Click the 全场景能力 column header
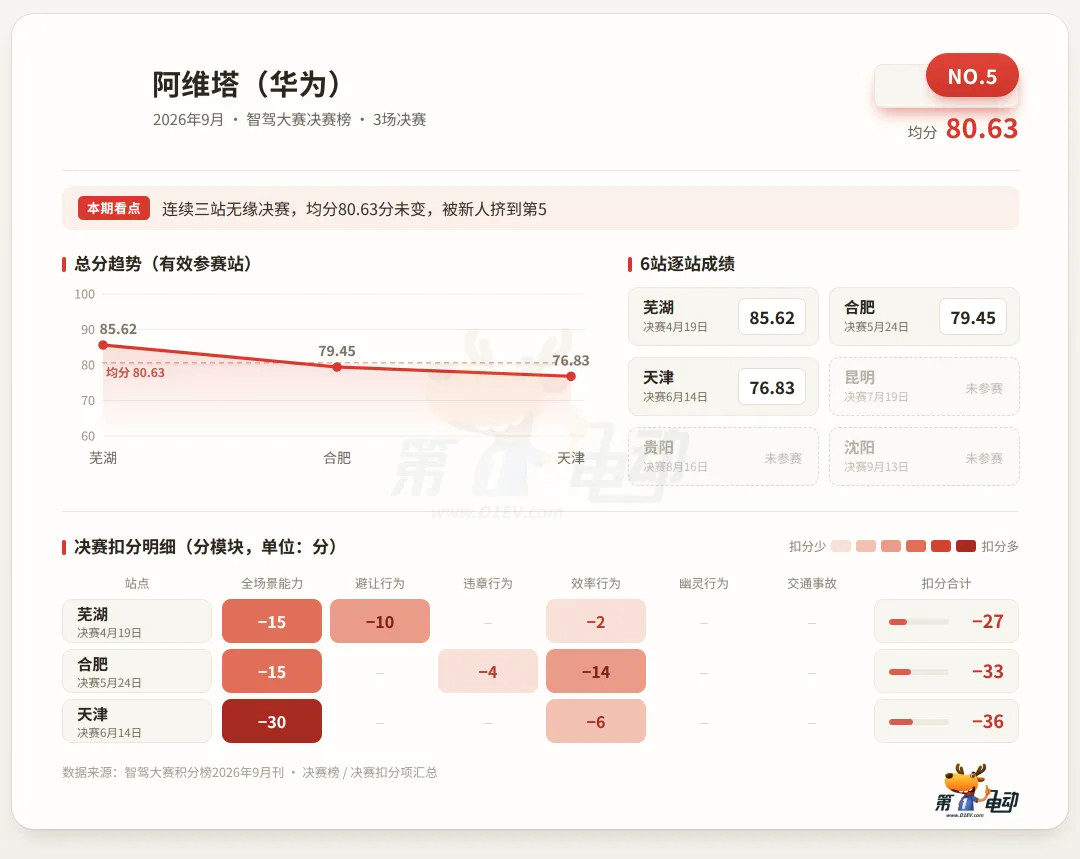The width and height of the screenshot is (1080, 859). (271, 583)
